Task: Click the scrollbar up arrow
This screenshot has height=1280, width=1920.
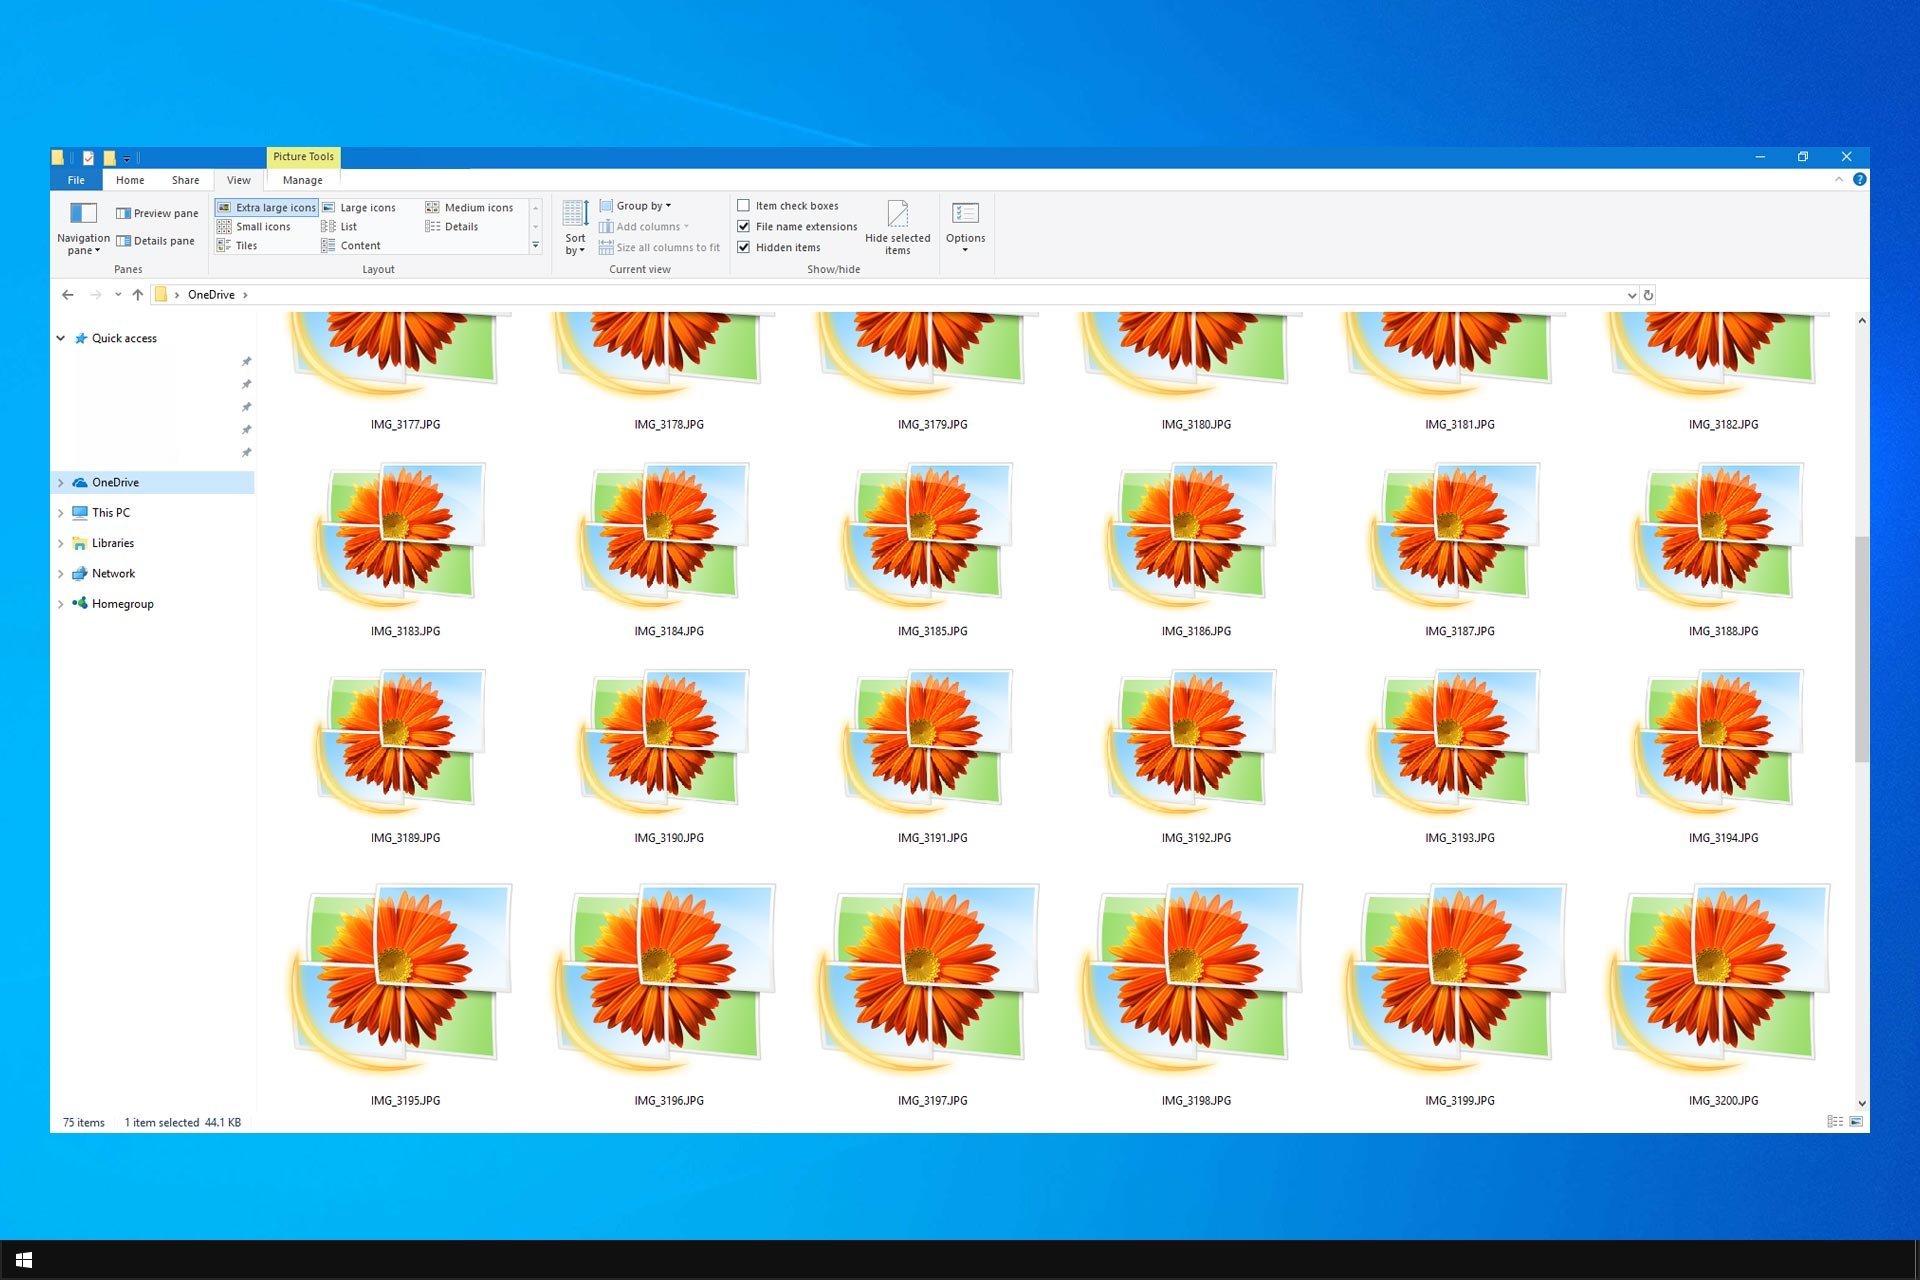Action: click(x=1861, y=320)
